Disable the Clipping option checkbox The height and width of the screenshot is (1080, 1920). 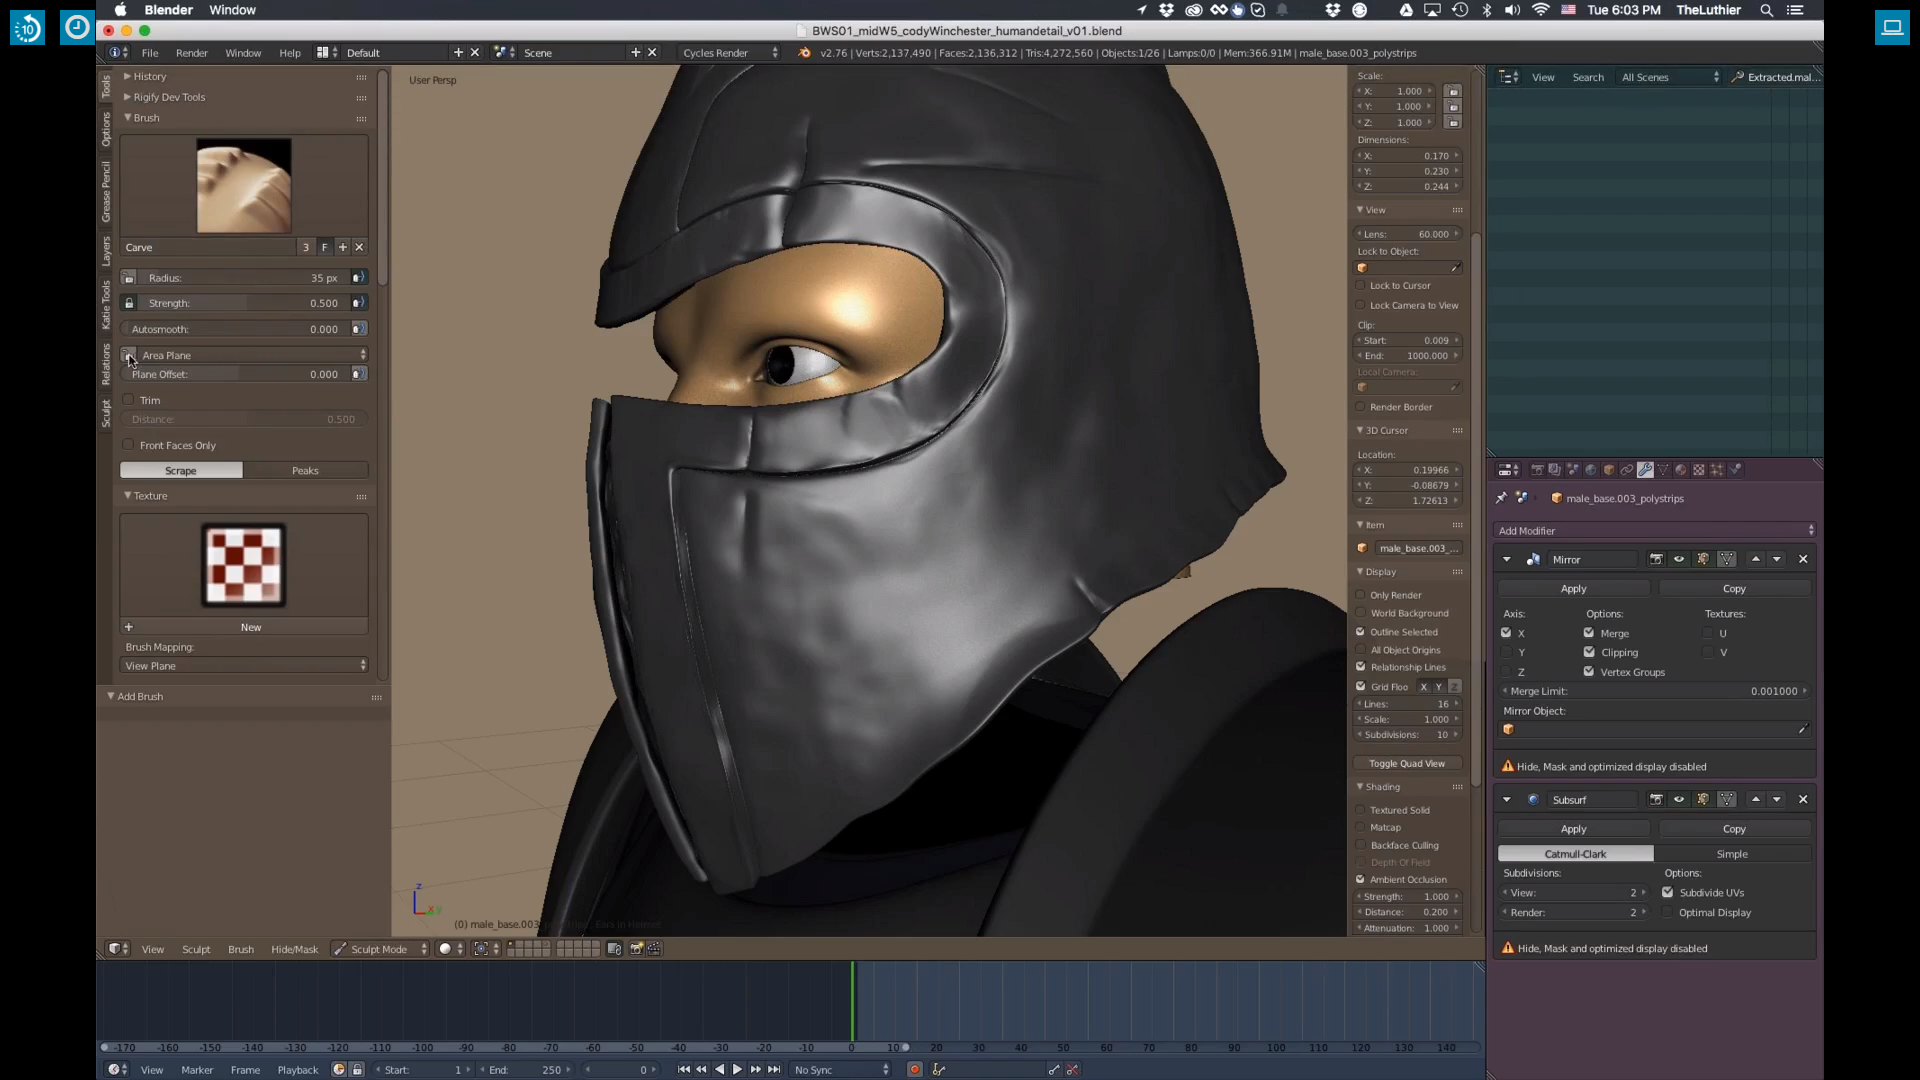[x=1589, y=652]
